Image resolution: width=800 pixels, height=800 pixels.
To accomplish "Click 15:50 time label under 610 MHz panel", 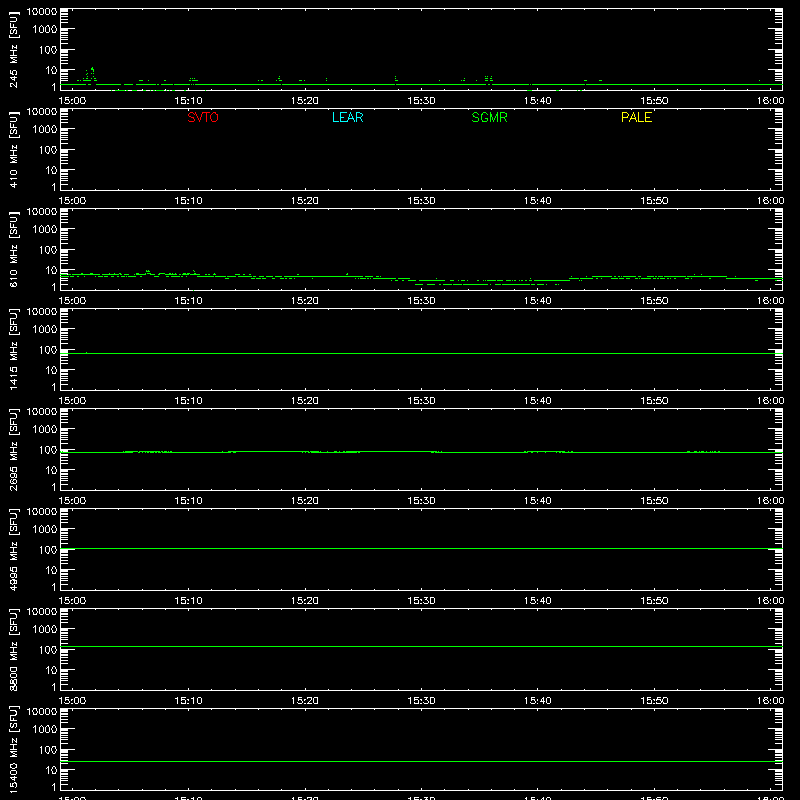I will point(654,301).
